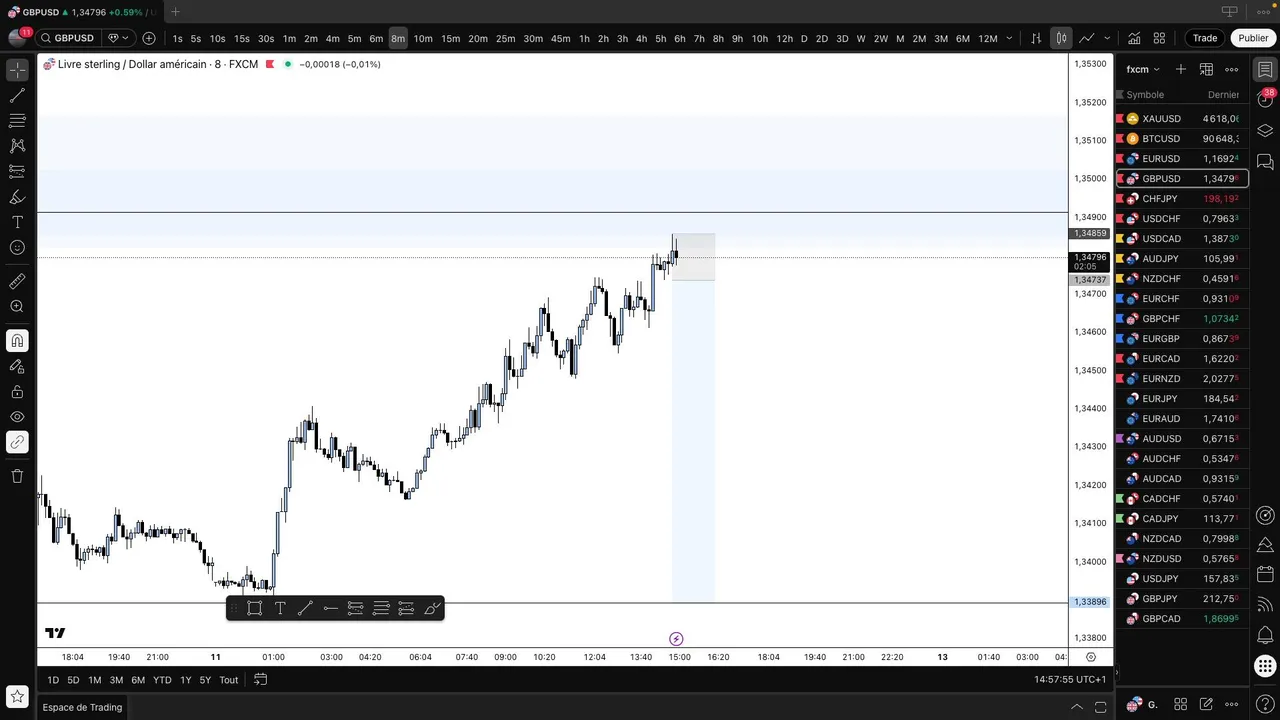Open the indicators menu

pyautogui.click(x=1134, y=38)
